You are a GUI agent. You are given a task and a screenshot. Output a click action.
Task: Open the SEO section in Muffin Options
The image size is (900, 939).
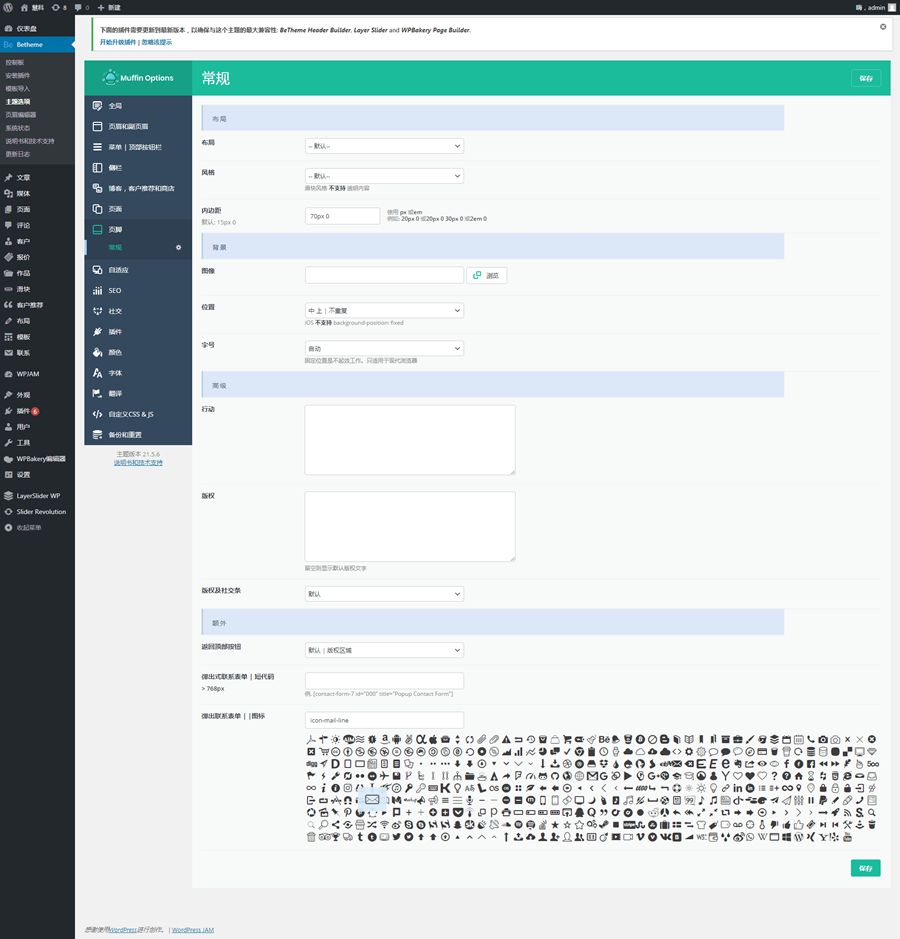[120, 291]
